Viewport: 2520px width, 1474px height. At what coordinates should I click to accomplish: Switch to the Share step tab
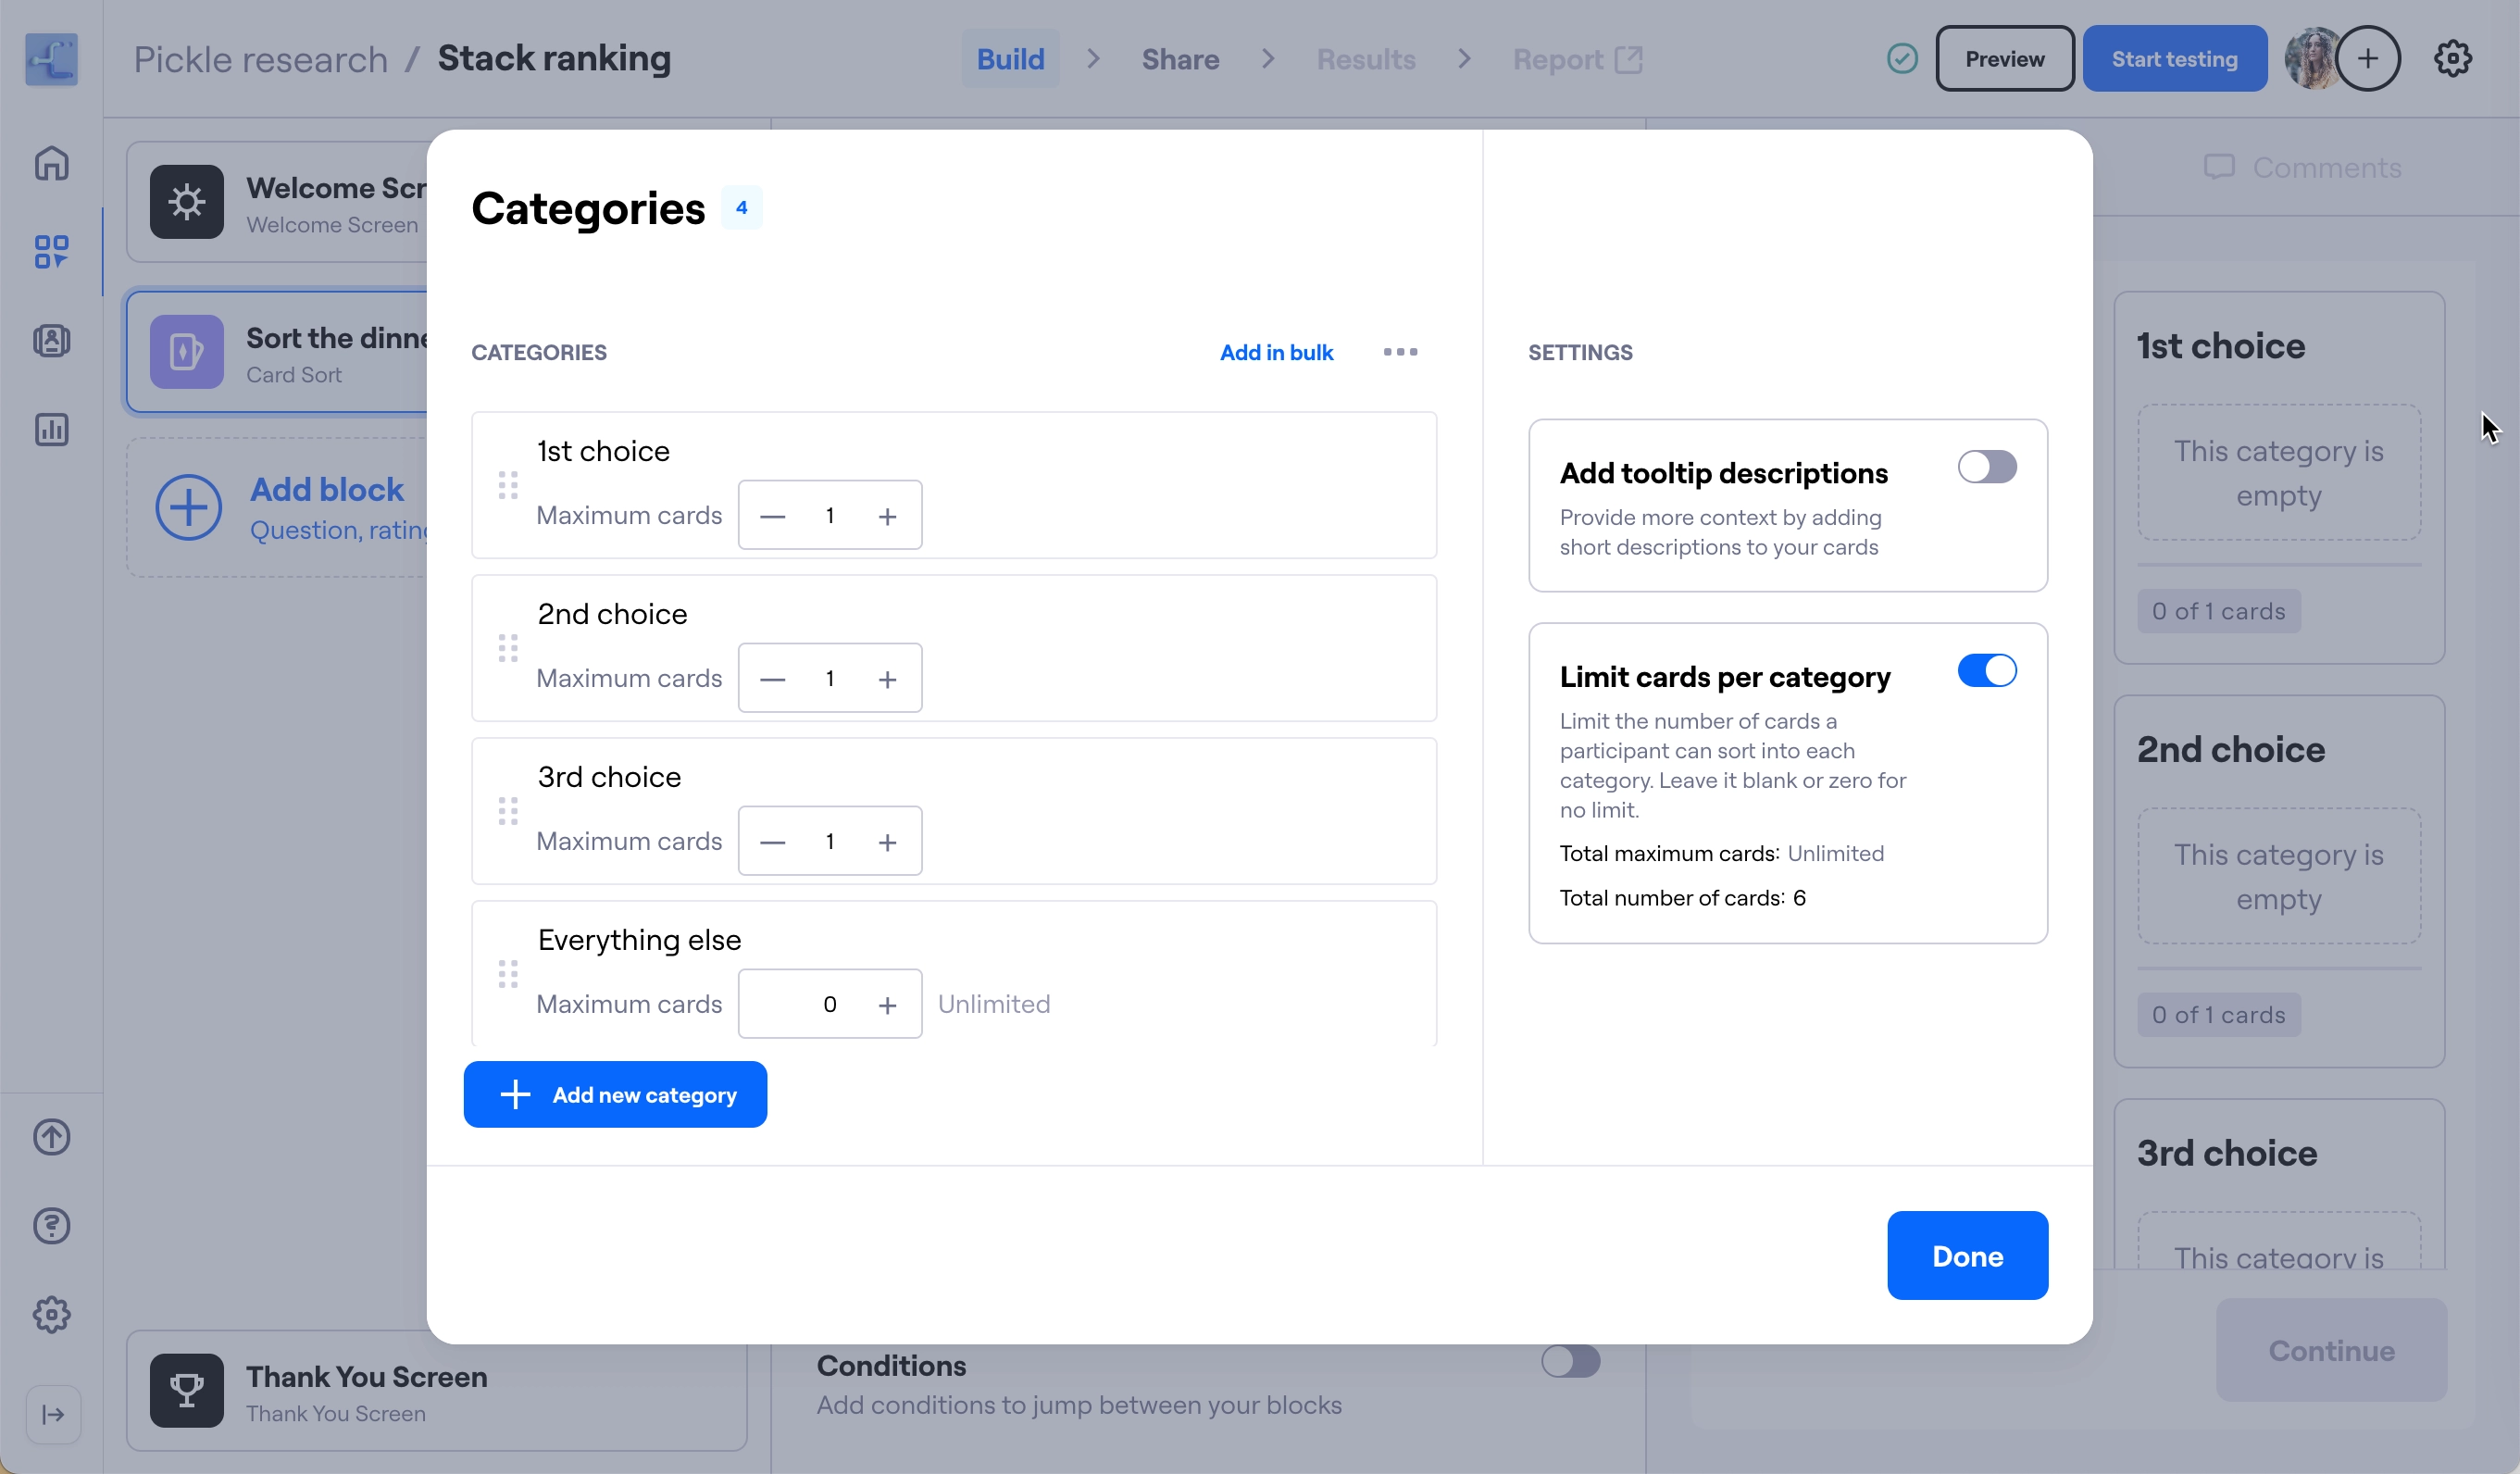click(1180, 59)
